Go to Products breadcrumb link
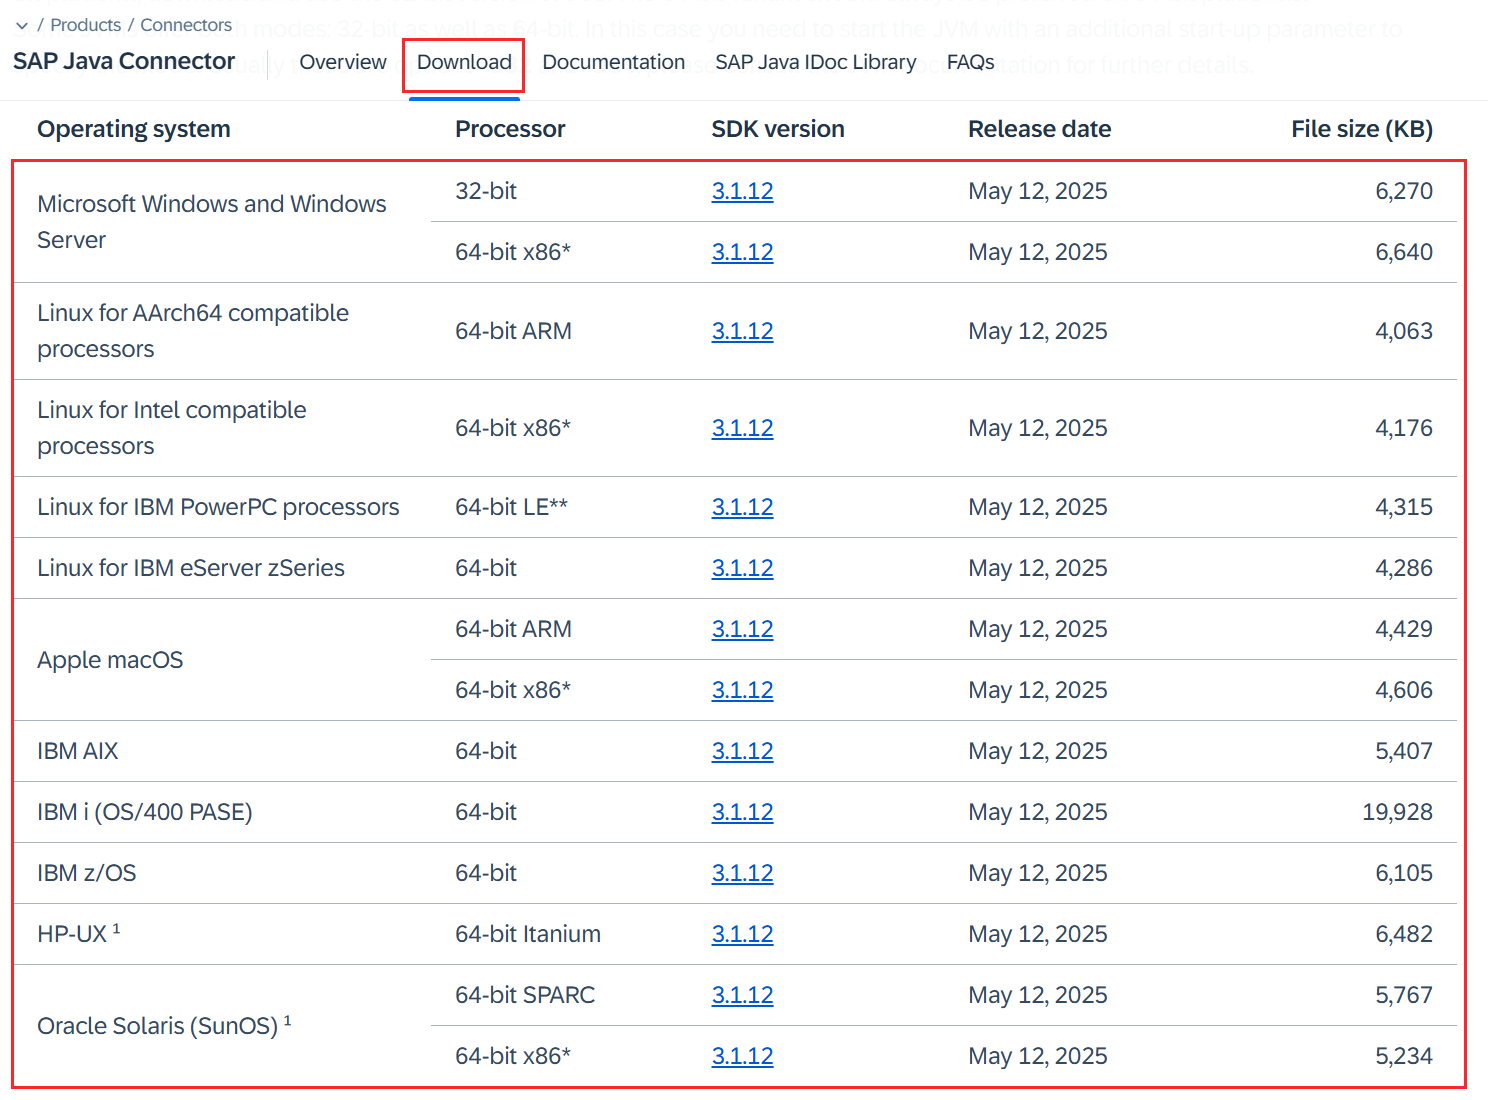 (85, 25)
